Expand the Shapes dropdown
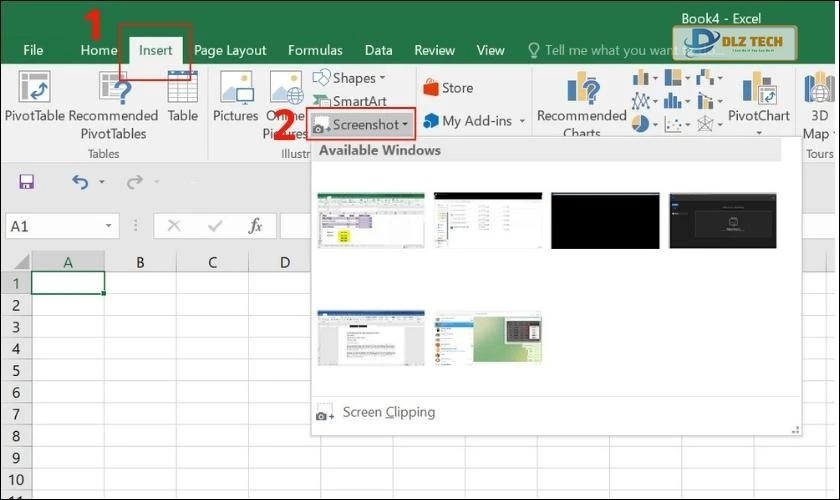 click(349, 78)
